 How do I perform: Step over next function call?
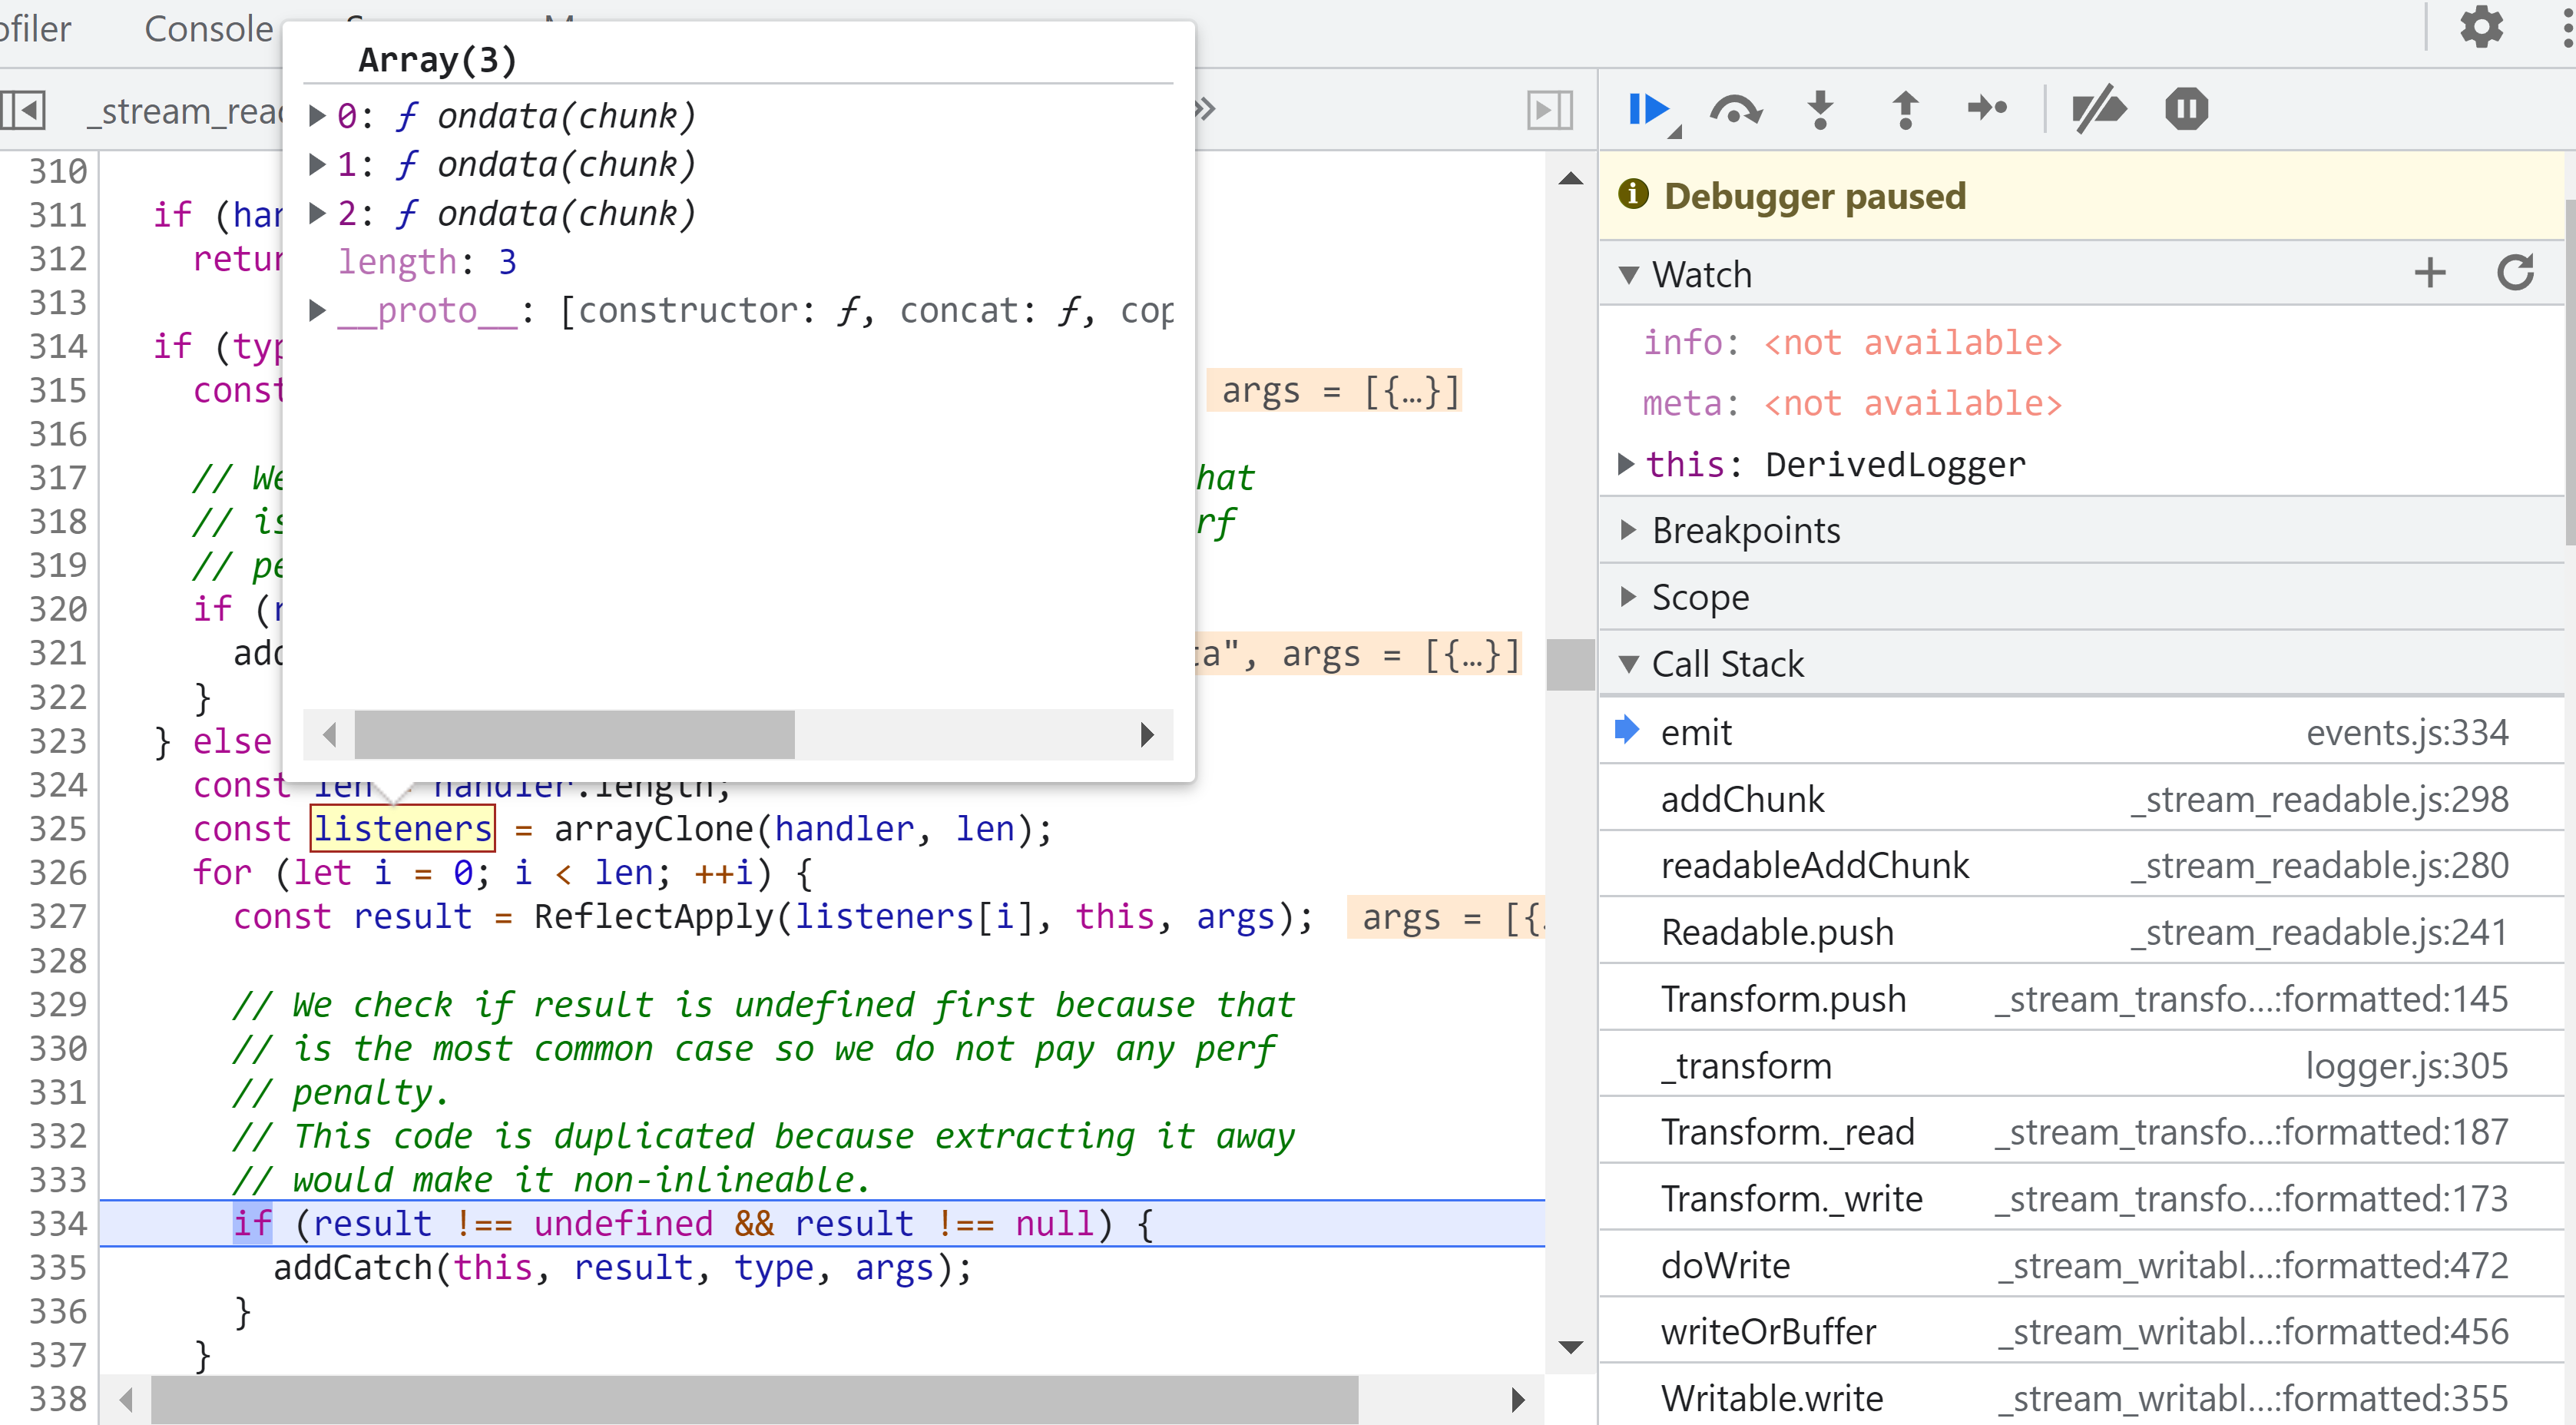[1735, 109]
